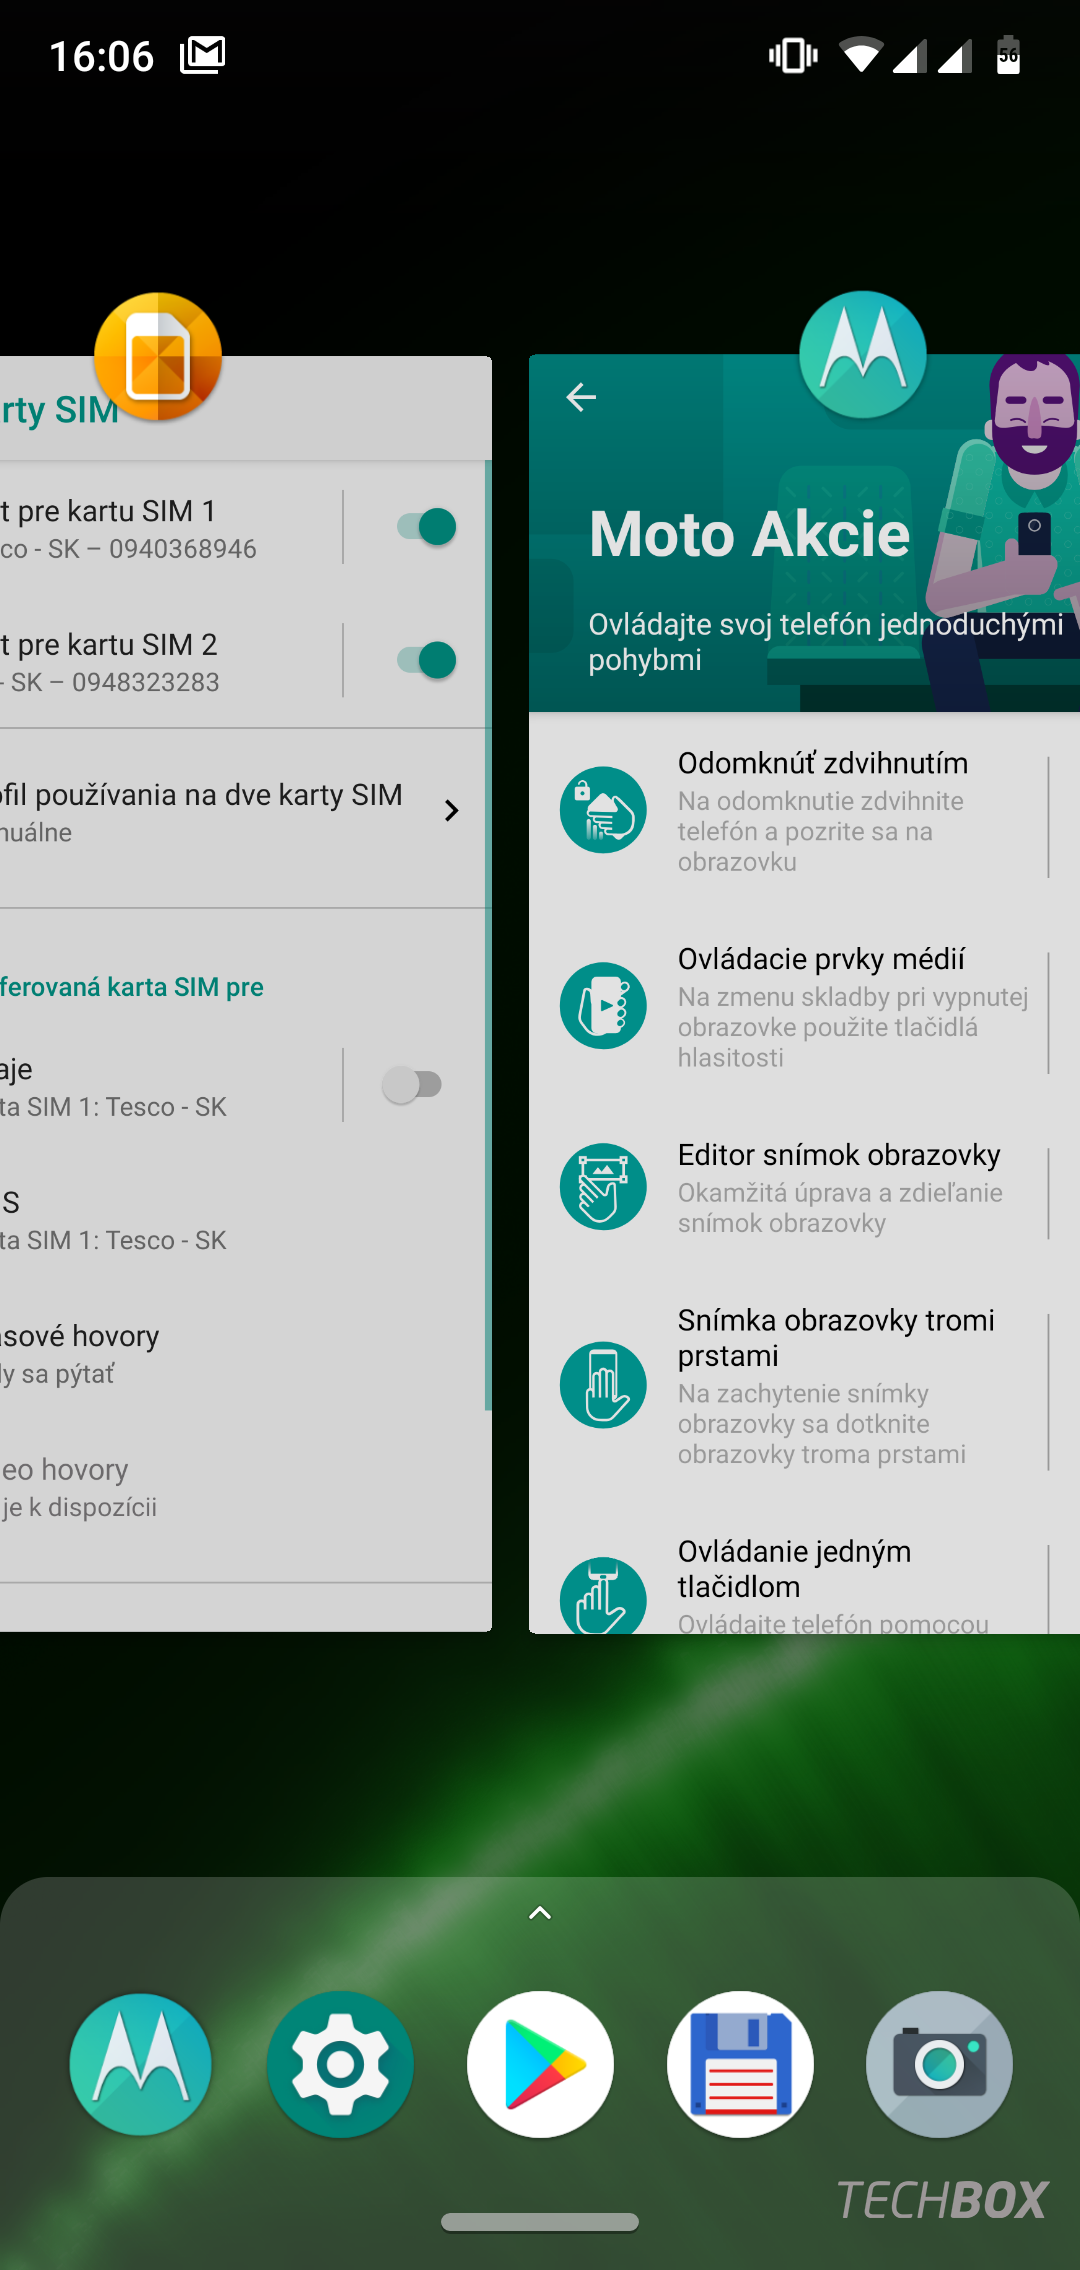Image resolution: width=1080 pixels, height=2270 pixels.
Task: Launch the Moto app from the dock
Action: tap(140, 2064)
